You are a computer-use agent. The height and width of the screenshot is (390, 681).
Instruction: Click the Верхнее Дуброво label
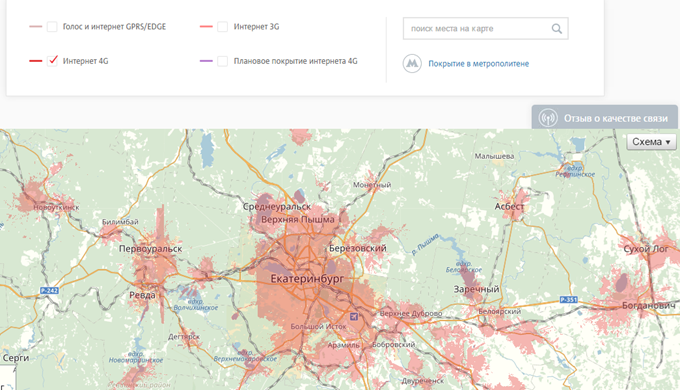click(411, 314)
